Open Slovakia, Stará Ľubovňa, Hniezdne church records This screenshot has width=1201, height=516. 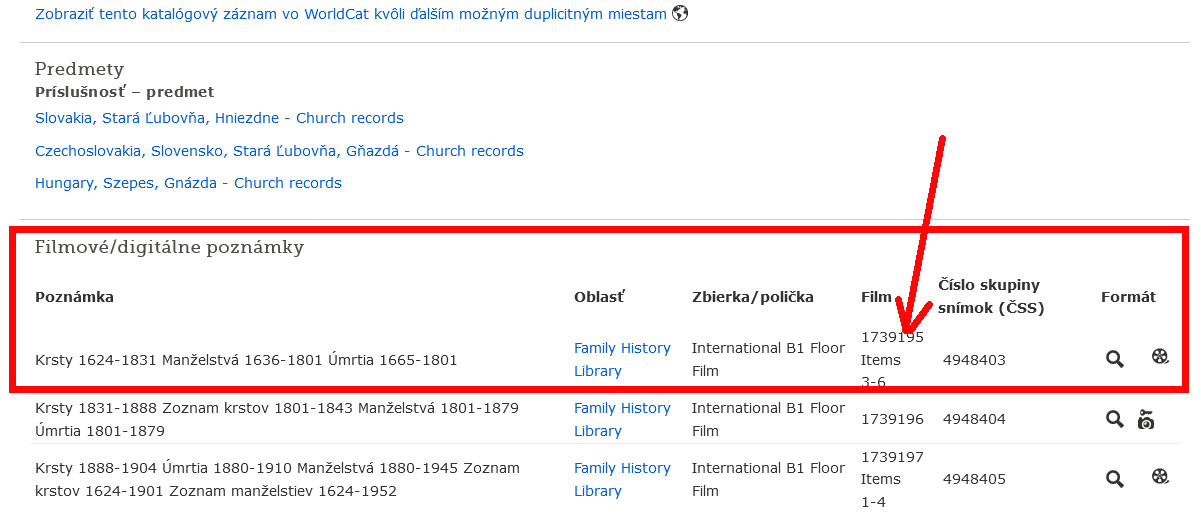pyautogui.click(x=219, y=118)
